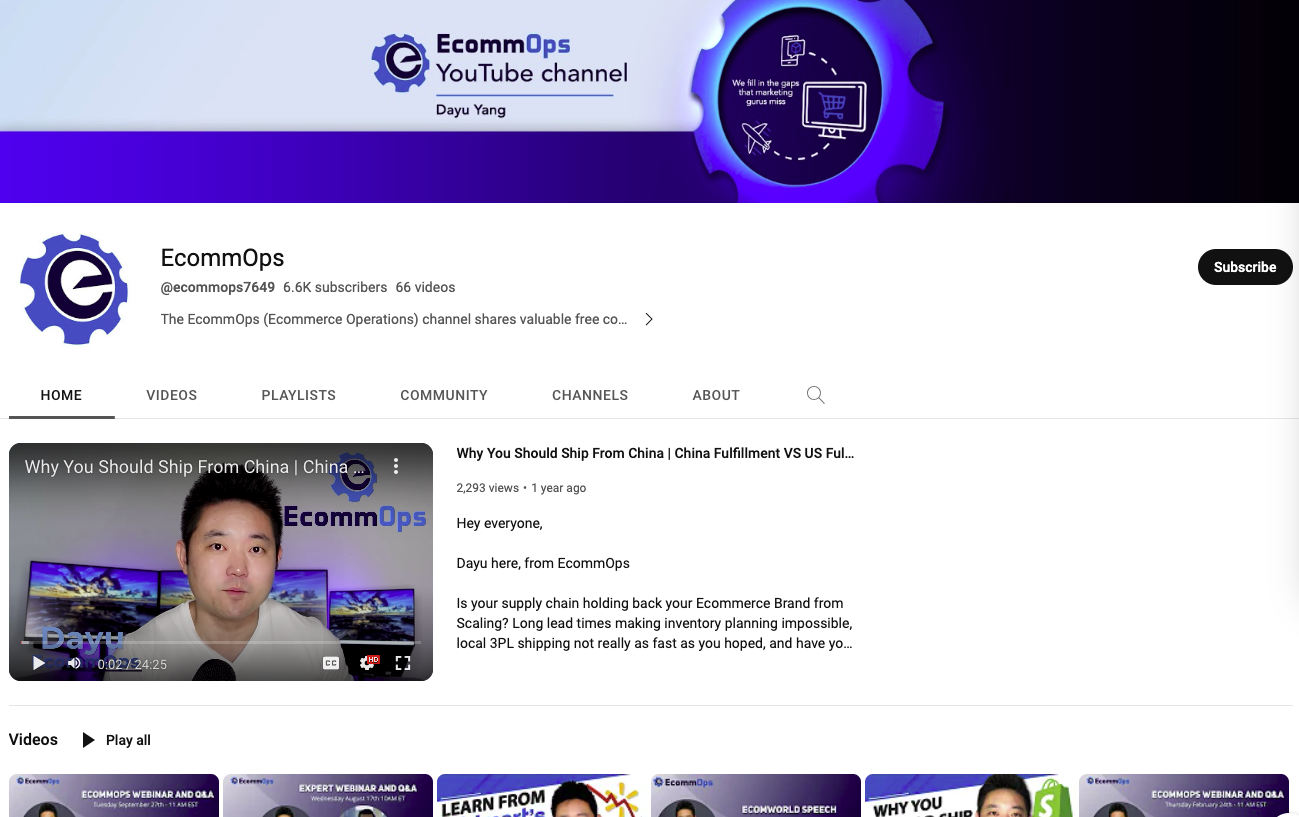The height and width of the screenshot is (817, 1299).
Task: Switch to the Videos tab
Action: pos(171,395)
